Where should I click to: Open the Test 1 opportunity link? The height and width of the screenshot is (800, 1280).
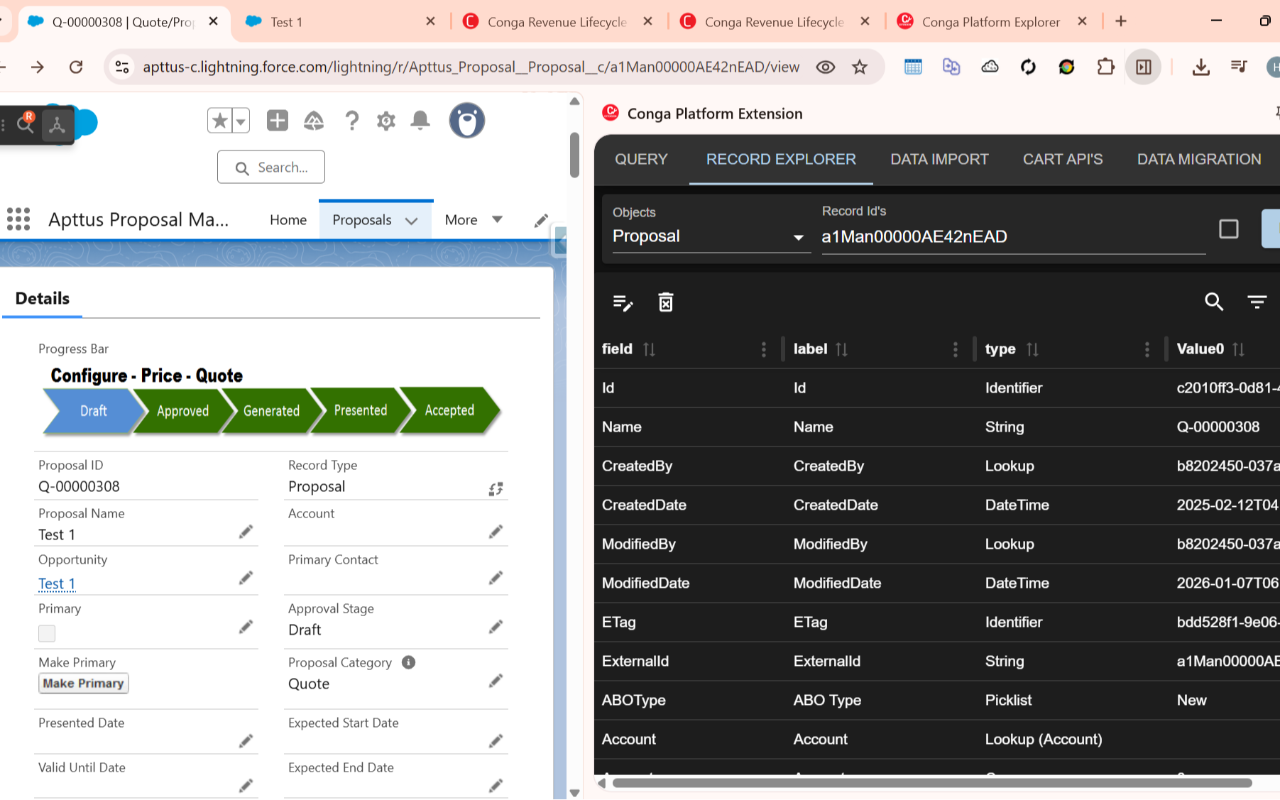[x=57, y=584]
